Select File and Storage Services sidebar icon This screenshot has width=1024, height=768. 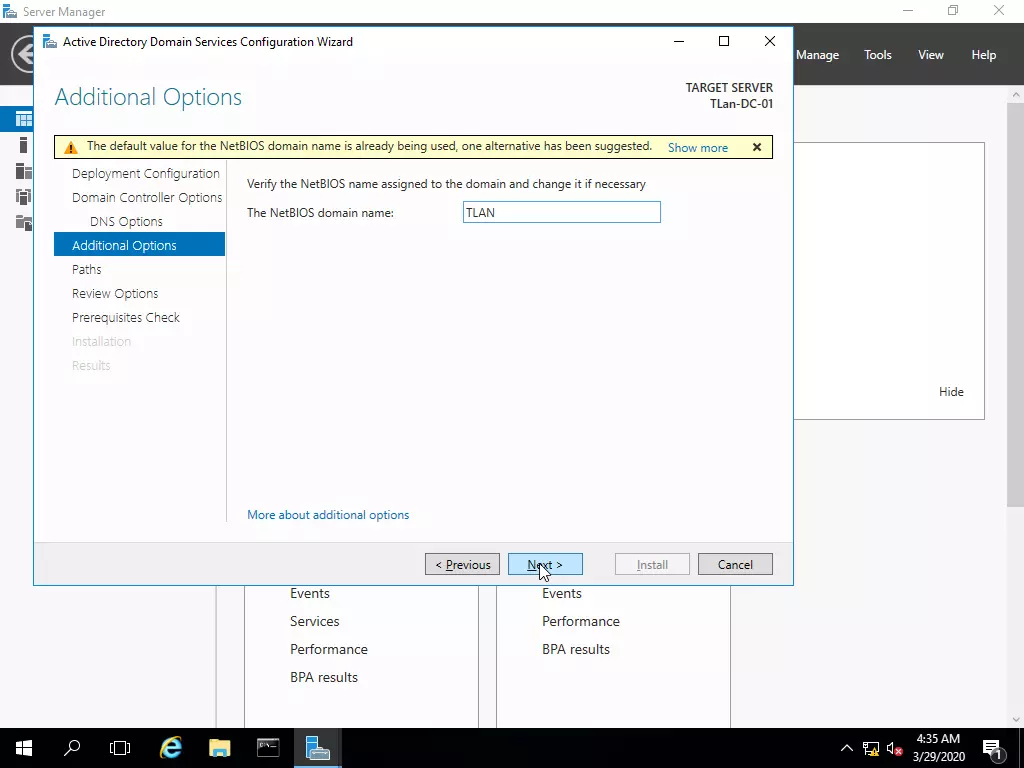pyautogui.click(x=24, y=223)
